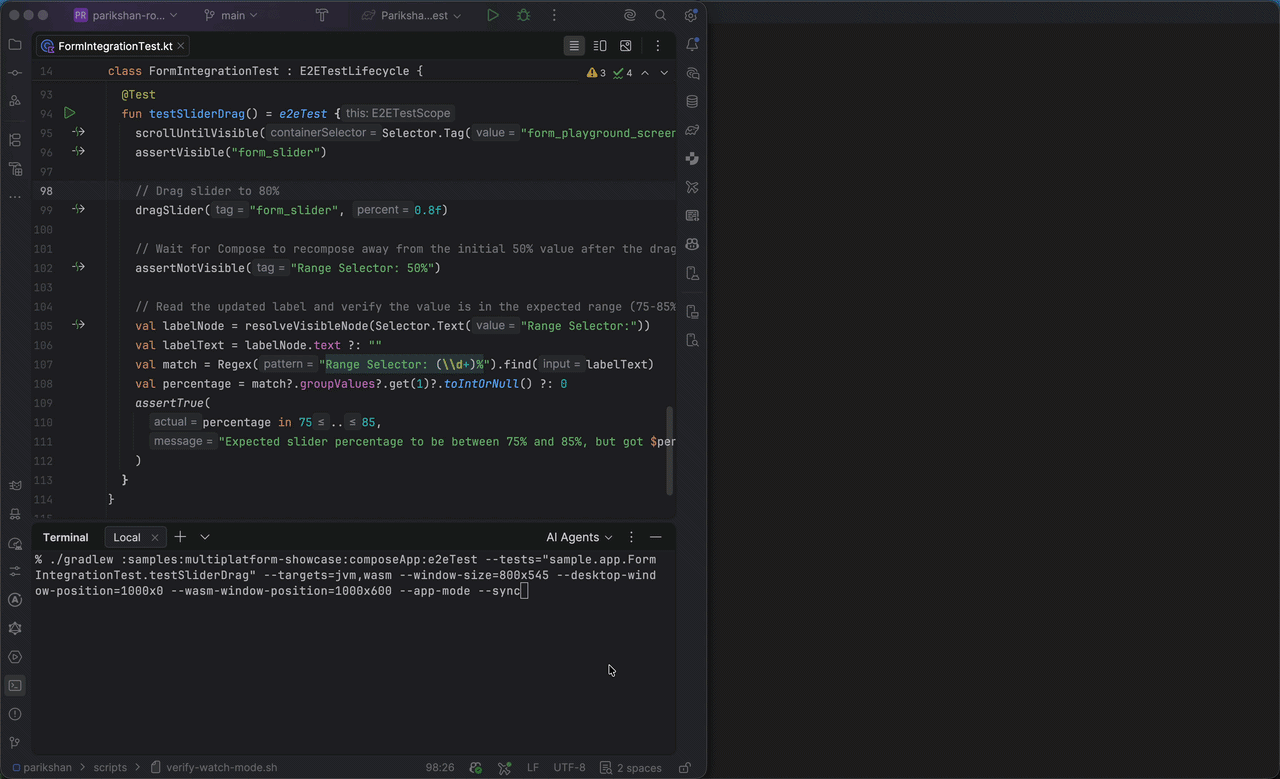Open the 2 spaces indent selector
The image size is (1280, 779).
(631, 768)
